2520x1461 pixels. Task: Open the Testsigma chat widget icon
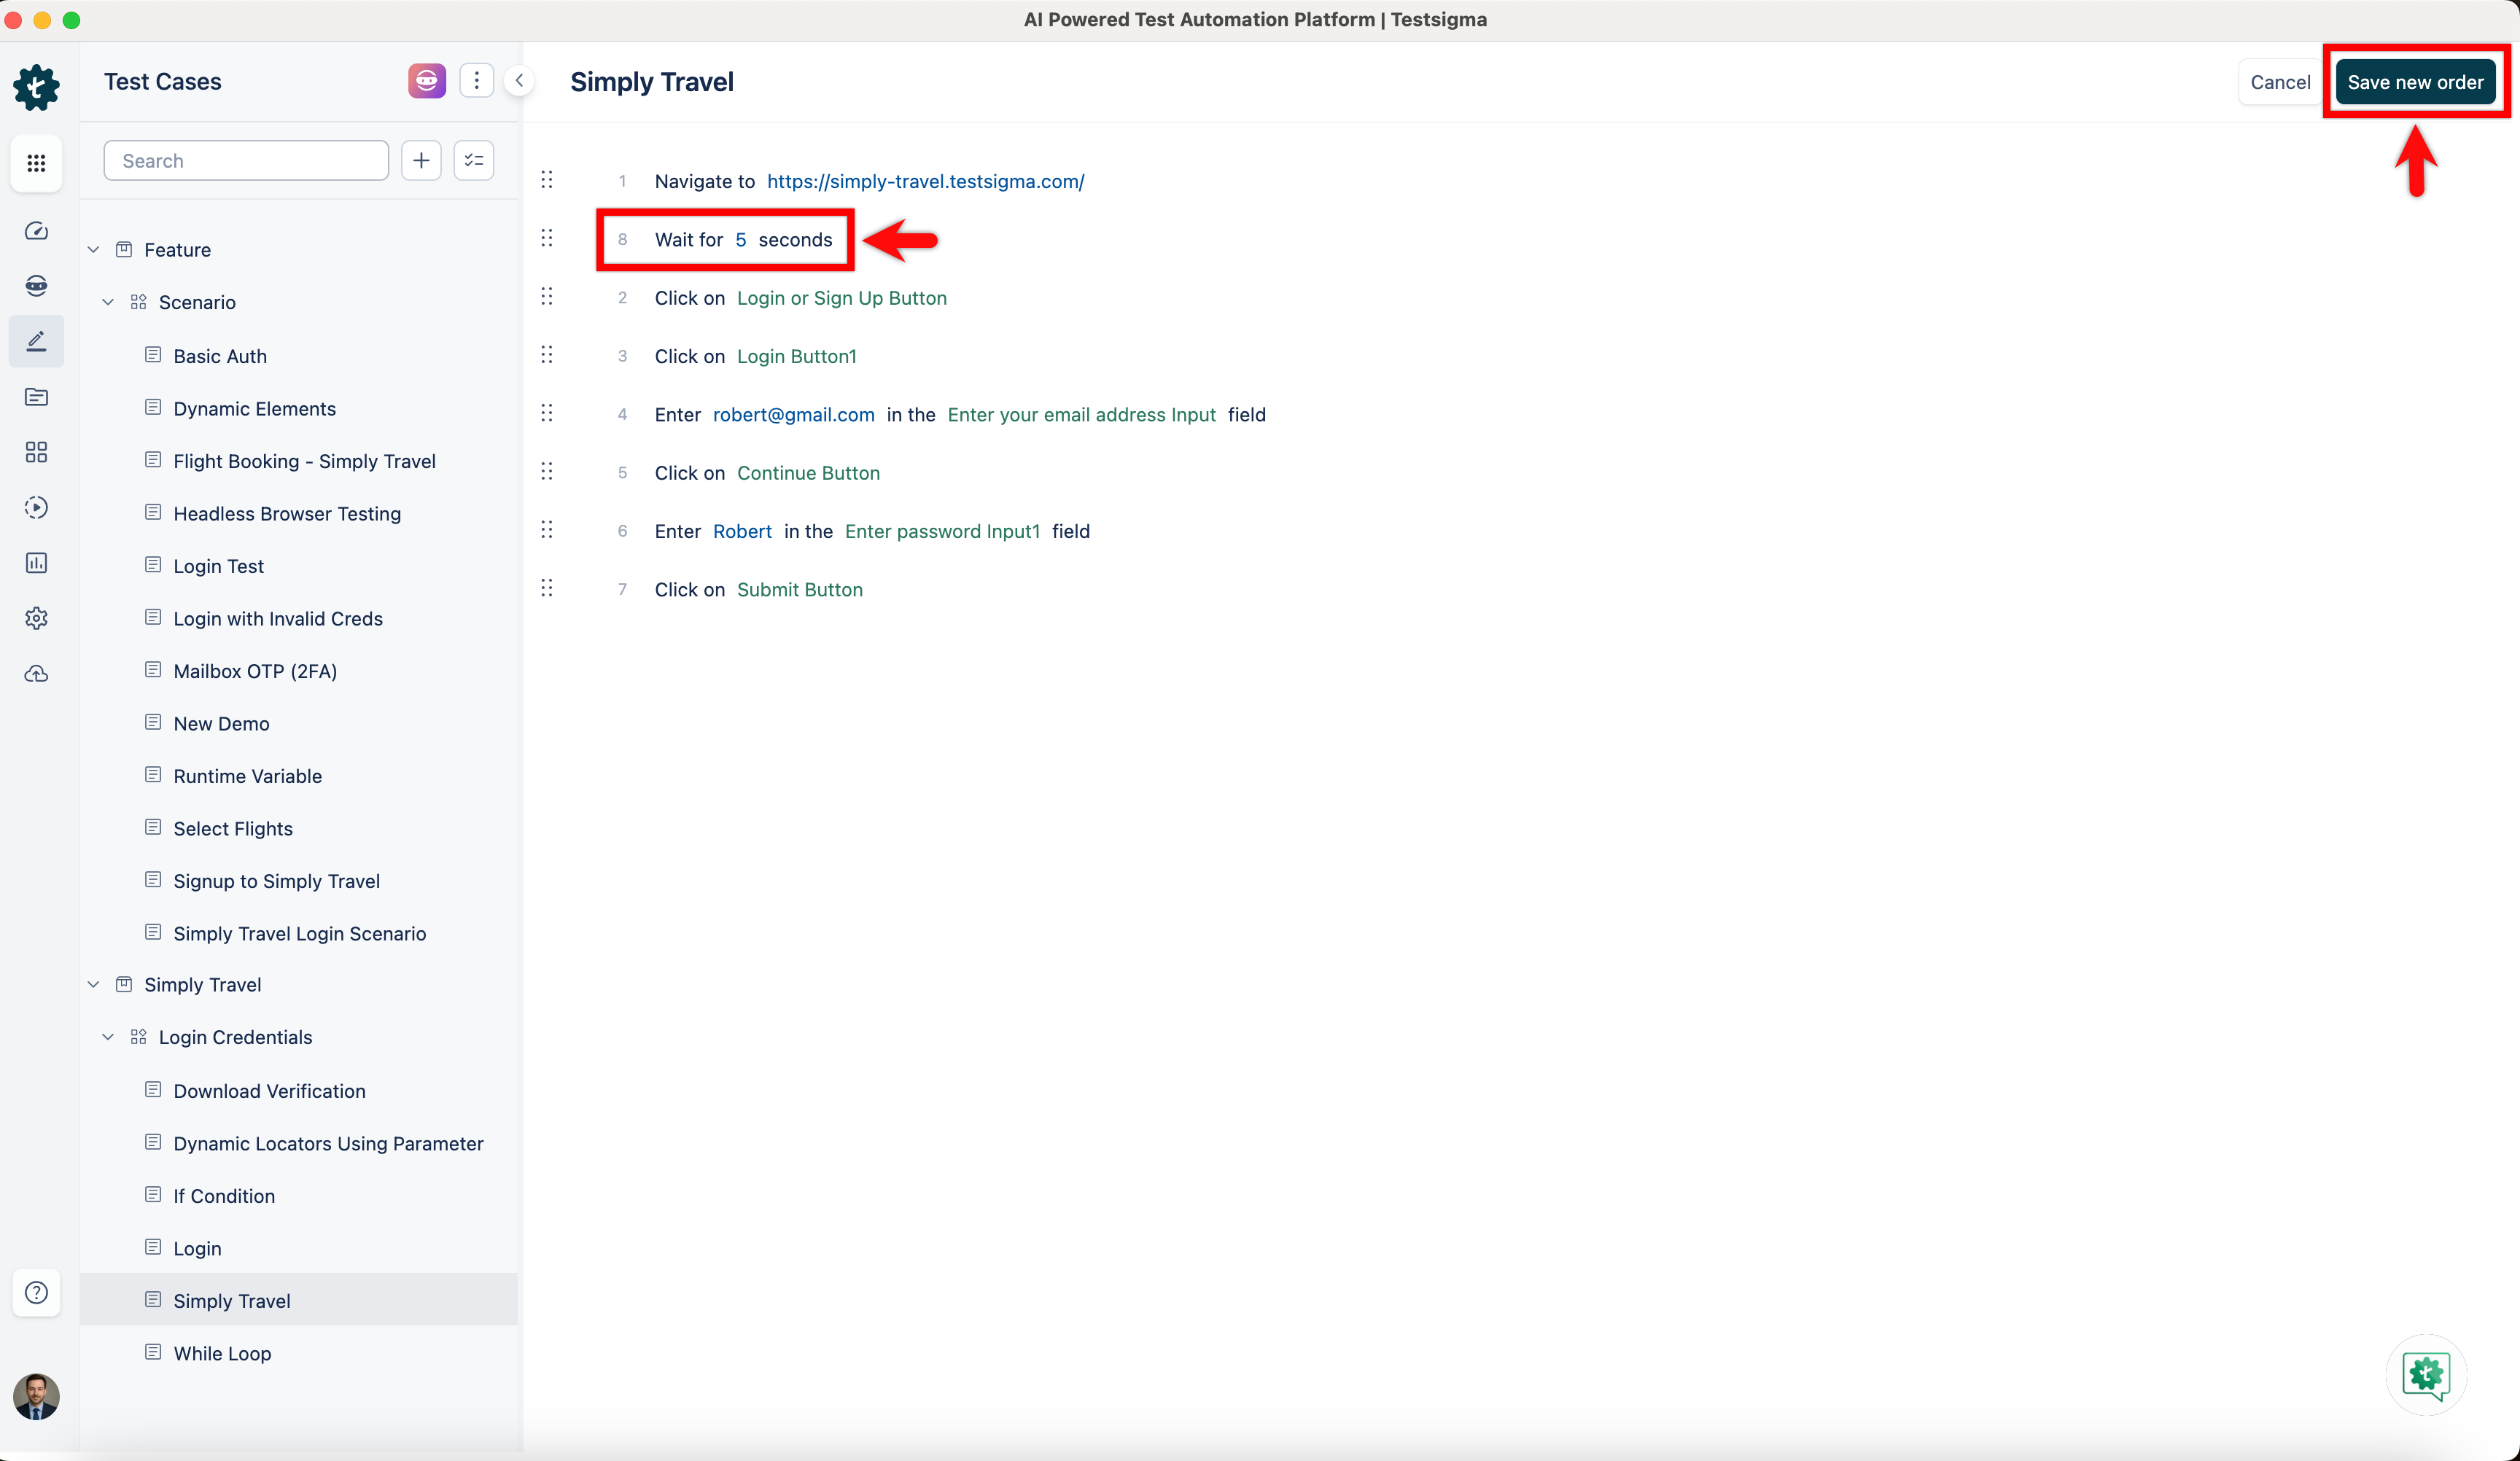2426,1375
